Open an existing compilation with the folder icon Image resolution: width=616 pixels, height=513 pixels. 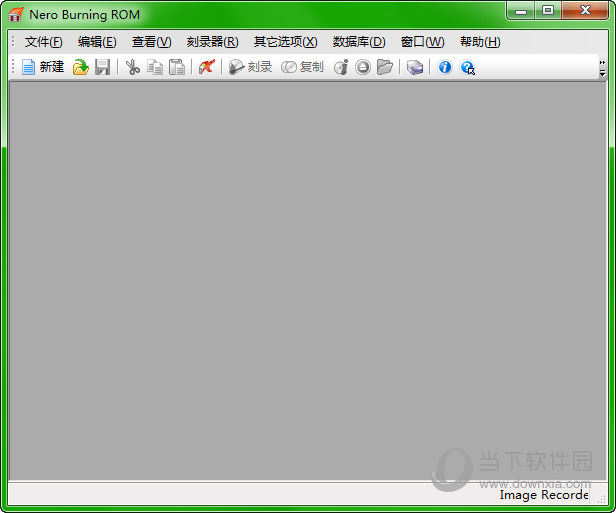click(81, 67)
